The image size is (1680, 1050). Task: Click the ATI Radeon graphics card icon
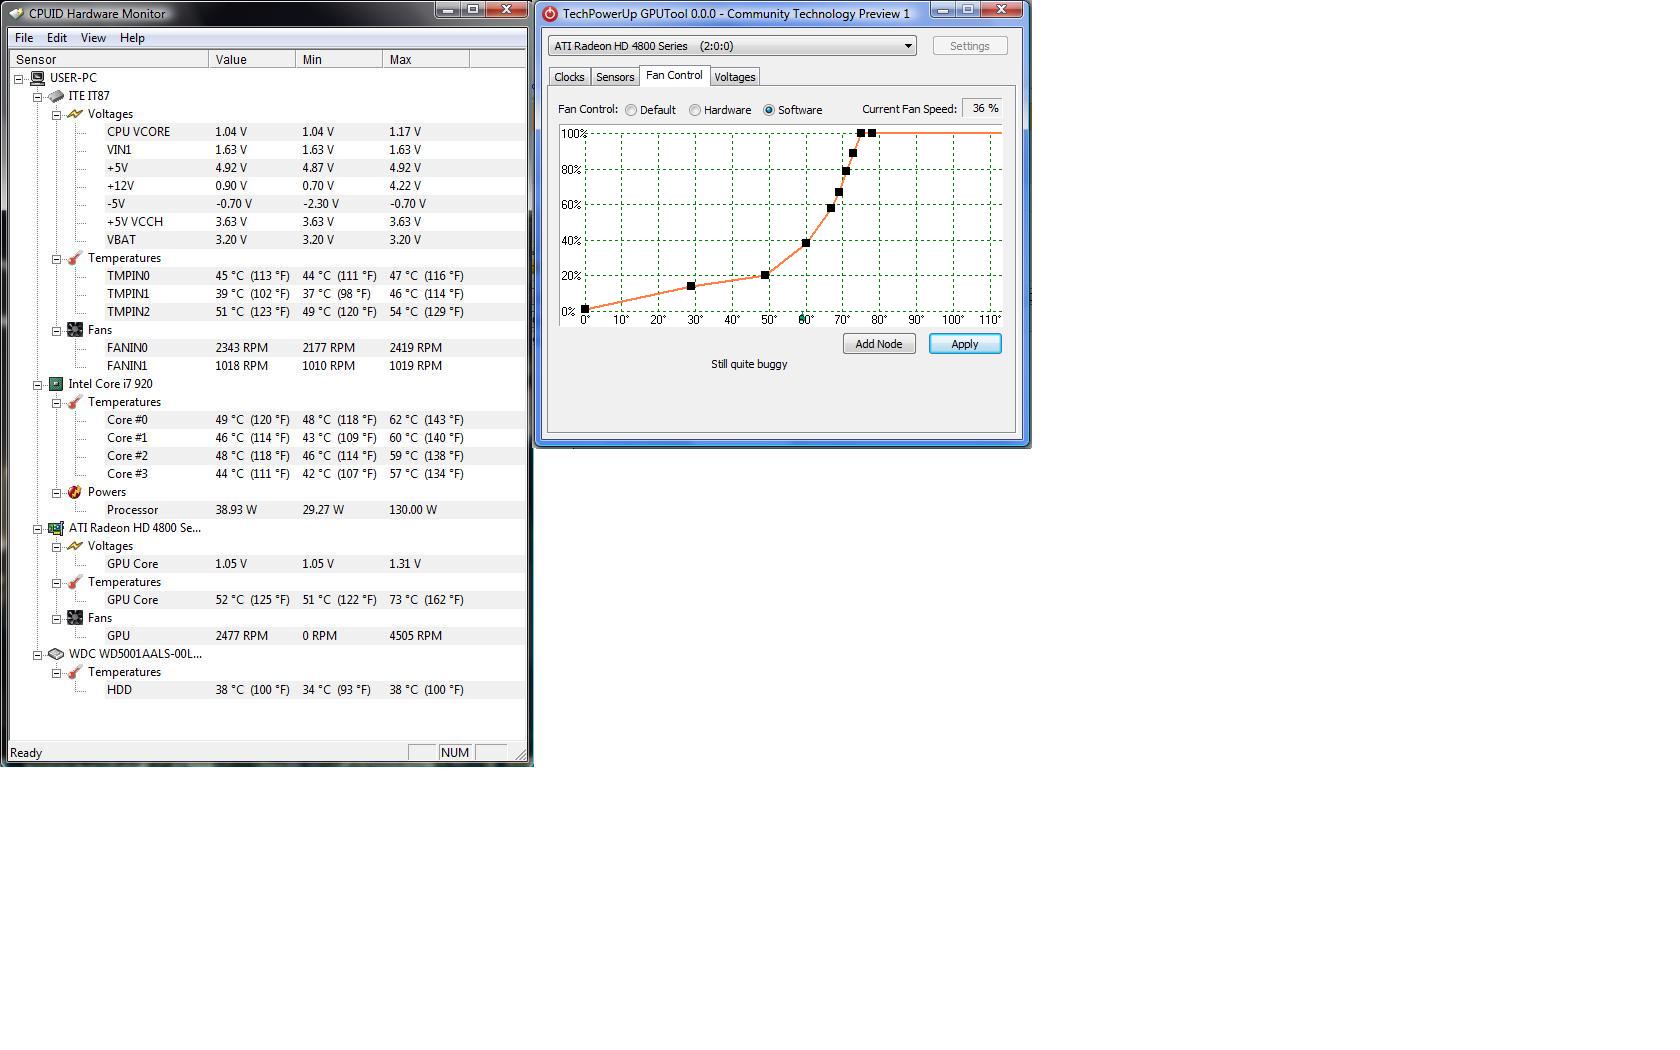pos(56,528)
